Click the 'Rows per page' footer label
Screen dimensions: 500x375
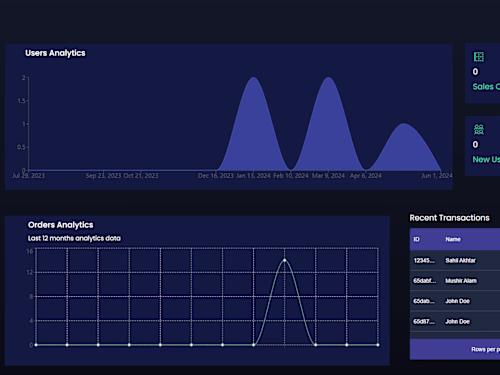click(485, 349)
